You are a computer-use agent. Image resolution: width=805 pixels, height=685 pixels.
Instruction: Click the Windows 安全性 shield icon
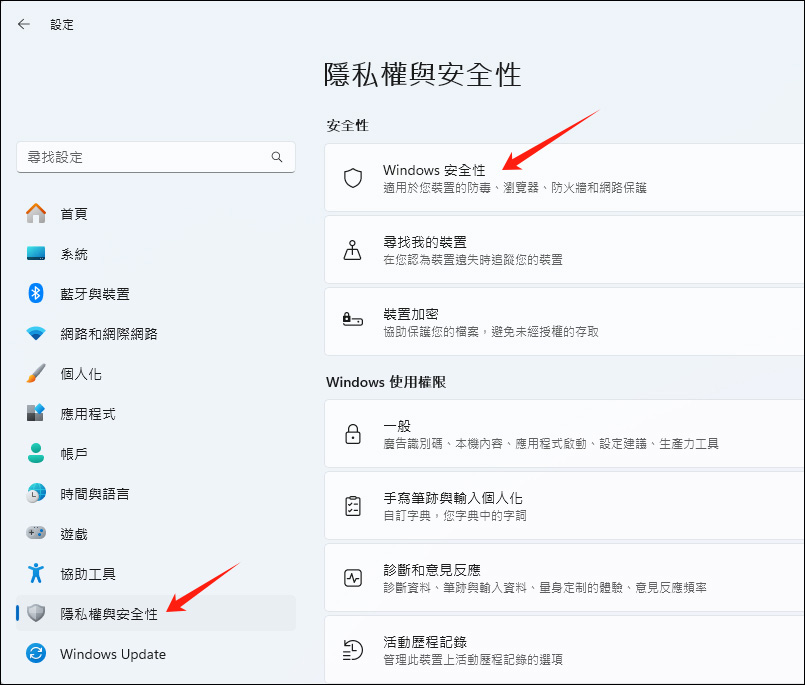[353, 178]
